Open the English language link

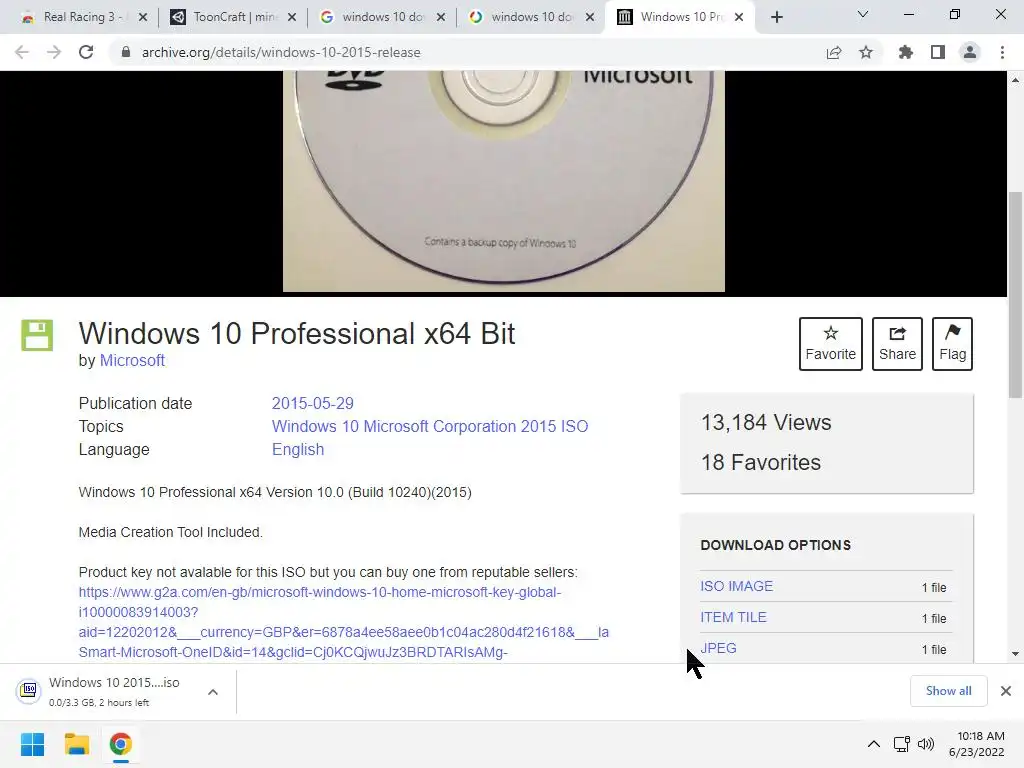click(298, 449)
